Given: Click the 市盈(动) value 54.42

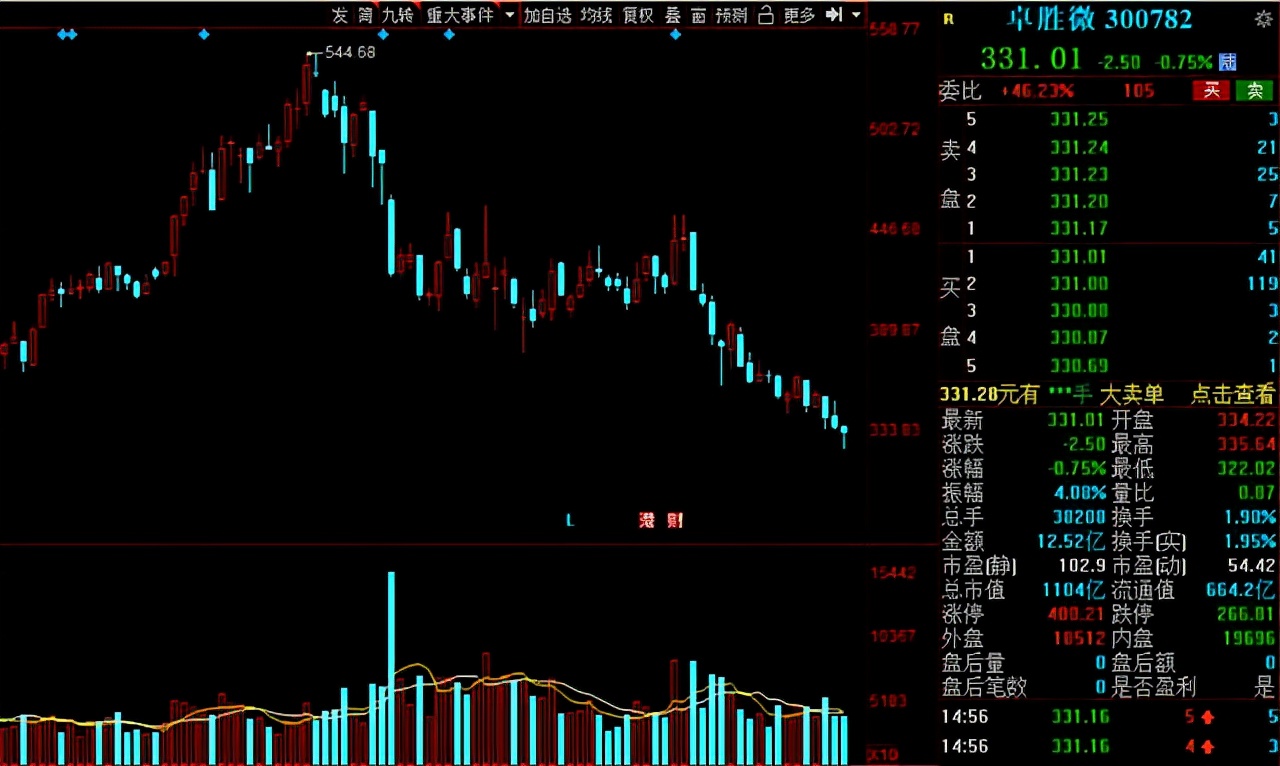Looking at the screenshot, I should (1251, 566).
